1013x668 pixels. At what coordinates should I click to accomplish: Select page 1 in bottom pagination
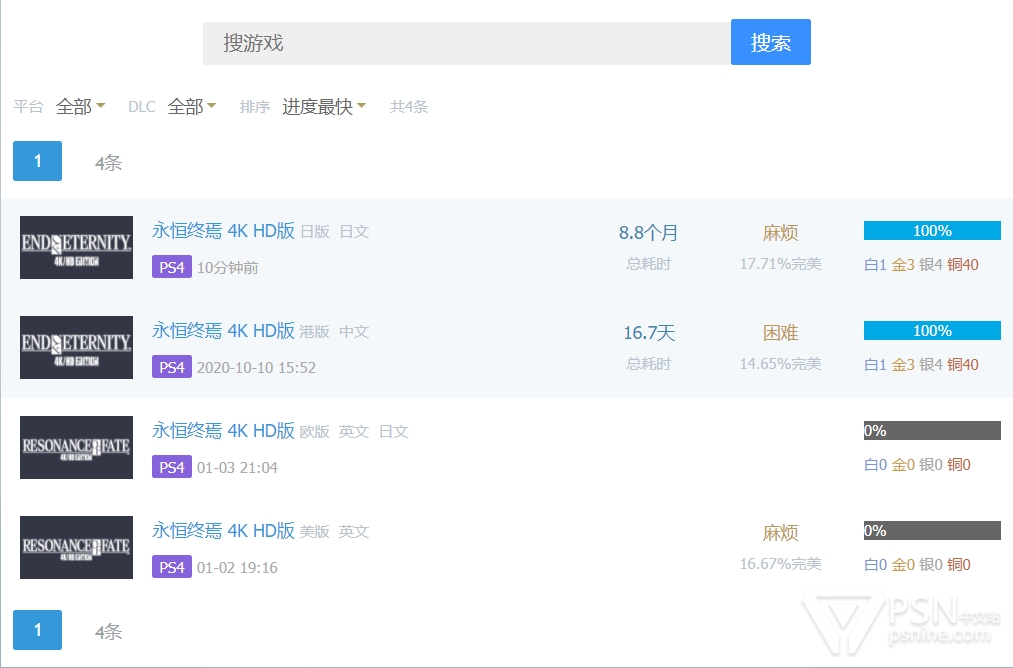coord(37,630)
